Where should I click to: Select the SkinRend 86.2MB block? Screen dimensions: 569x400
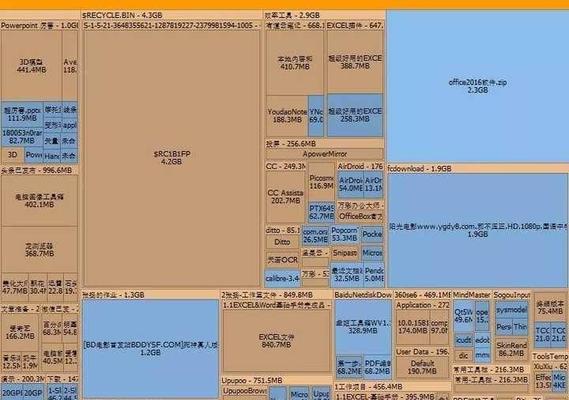pos(512,349)
